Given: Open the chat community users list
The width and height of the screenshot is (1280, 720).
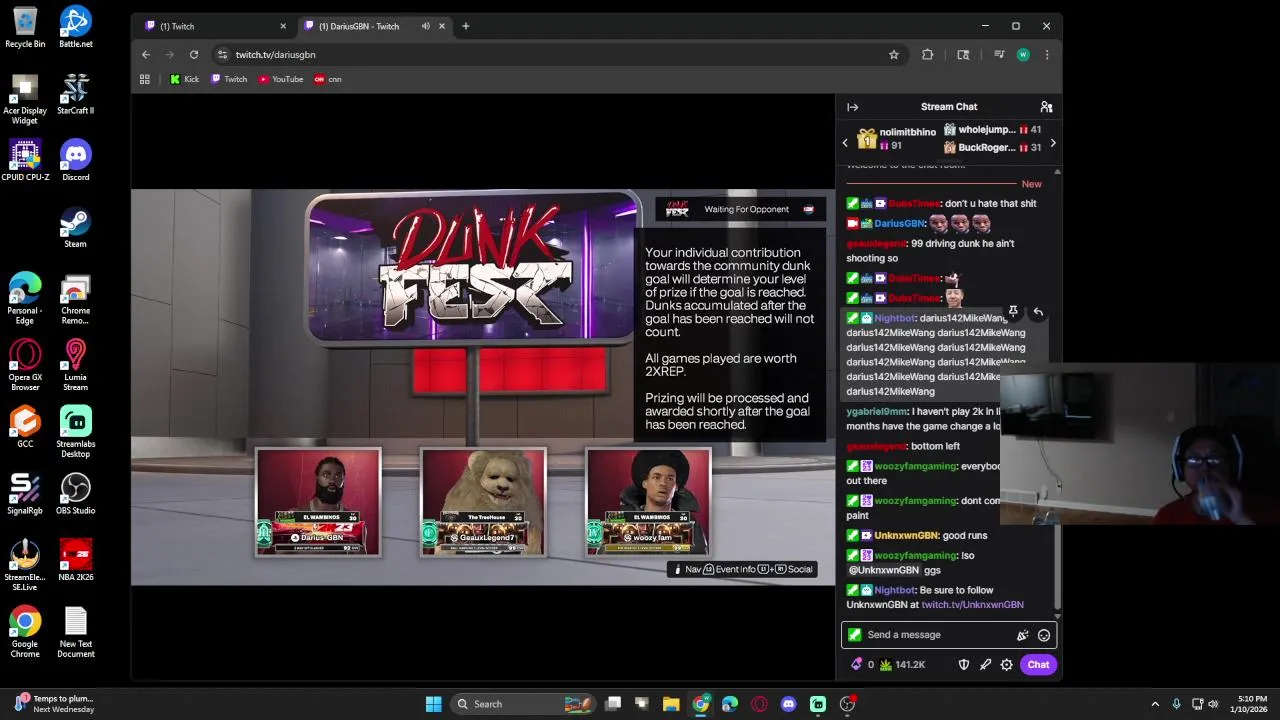Looking at the screenshot, I should [x=1046, y=107].
